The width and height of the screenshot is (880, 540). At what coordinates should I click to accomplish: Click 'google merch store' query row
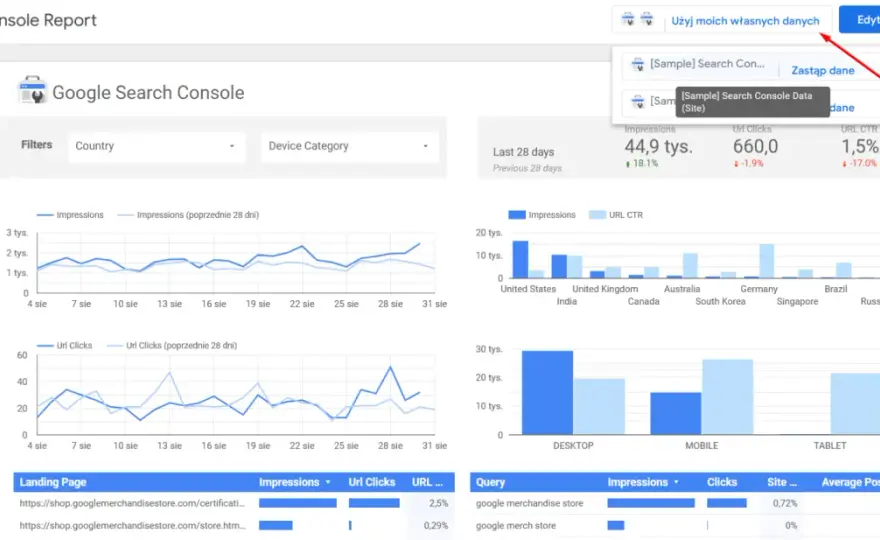coord(516,526)
